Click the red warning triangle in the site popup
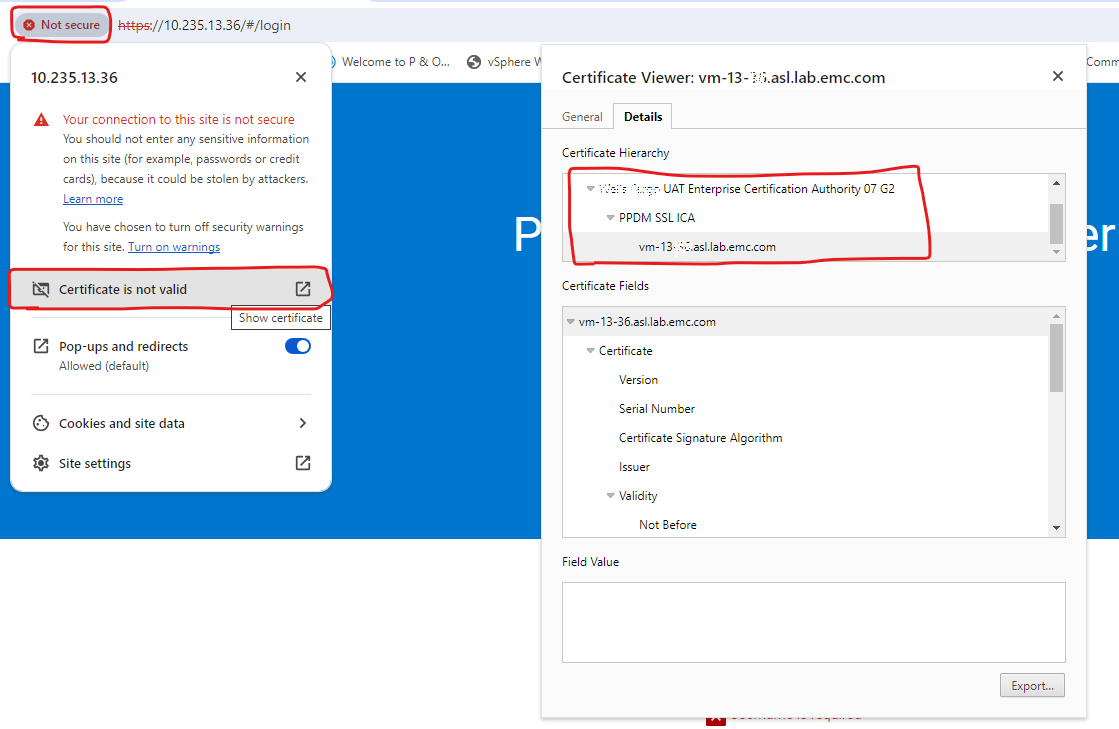Viewport: 1119px width, 729px height. pyautogui.click(x=40, y=118)
